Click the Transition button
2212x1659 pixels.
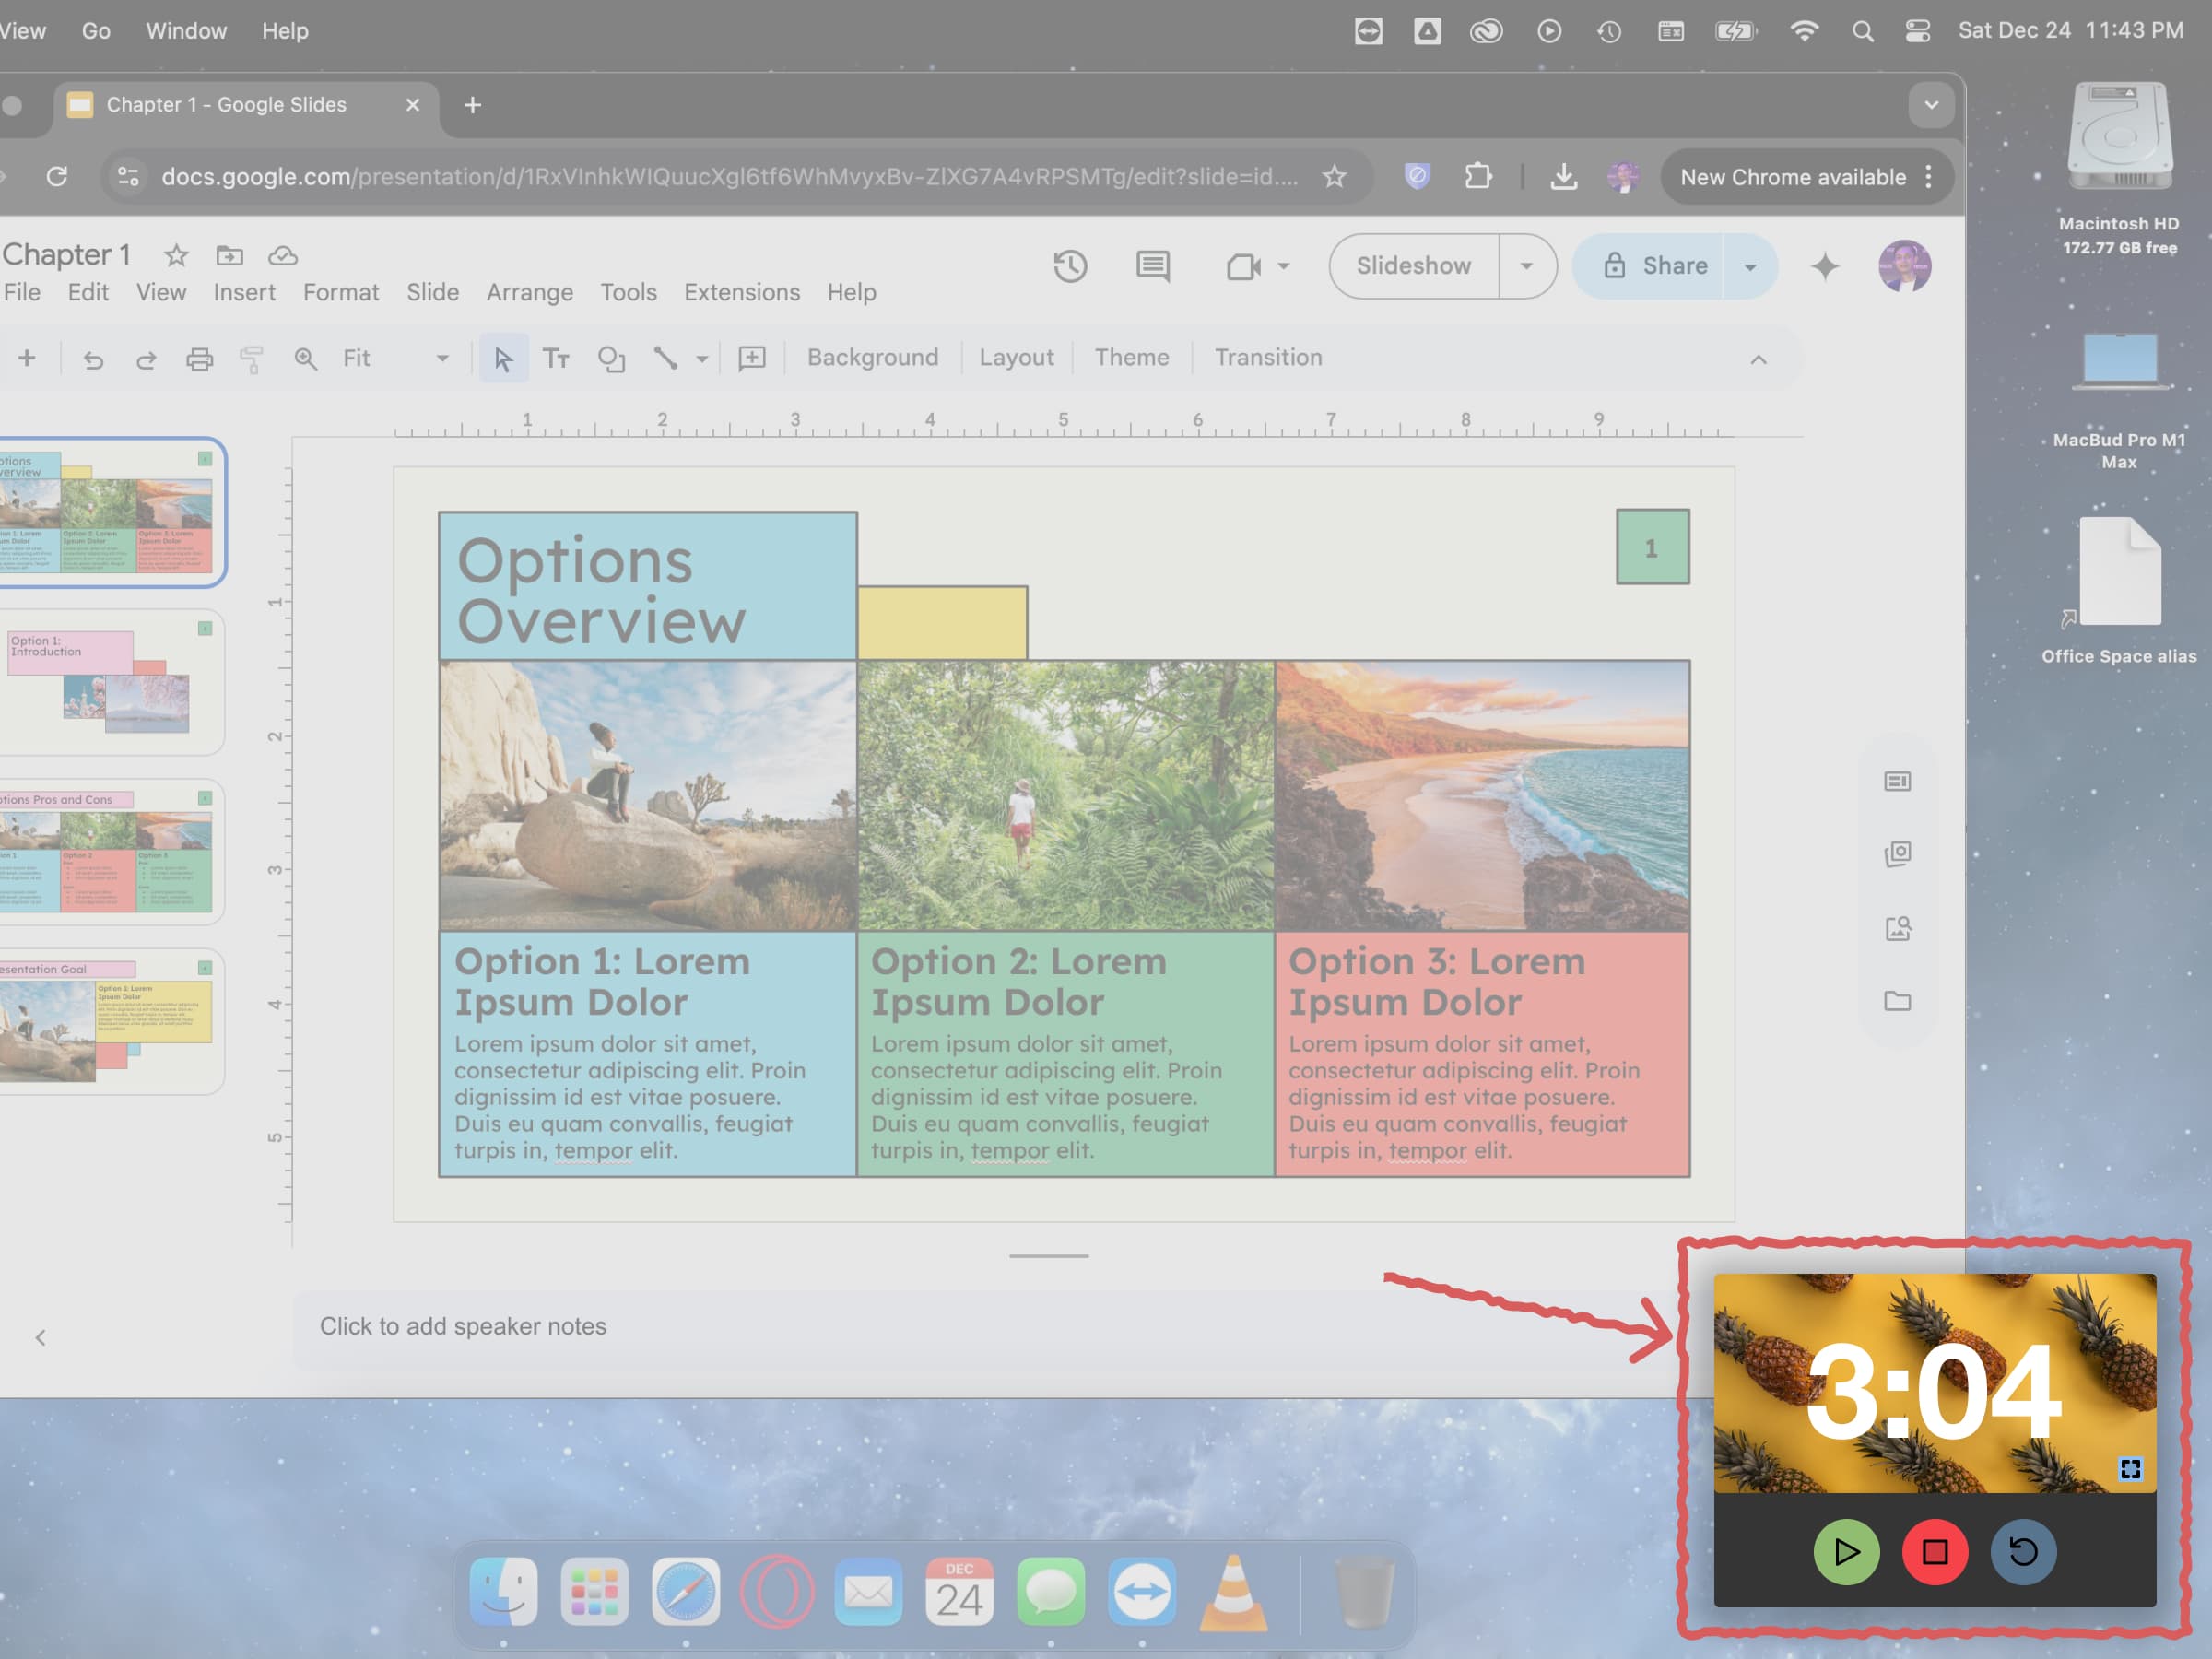[1268, 357]
